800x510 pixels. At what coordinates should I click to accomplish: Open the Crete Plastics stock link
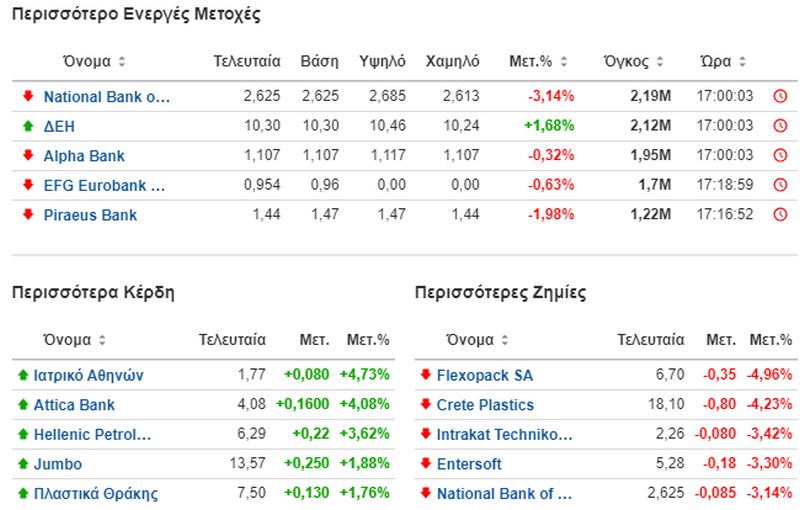(485, 405)
